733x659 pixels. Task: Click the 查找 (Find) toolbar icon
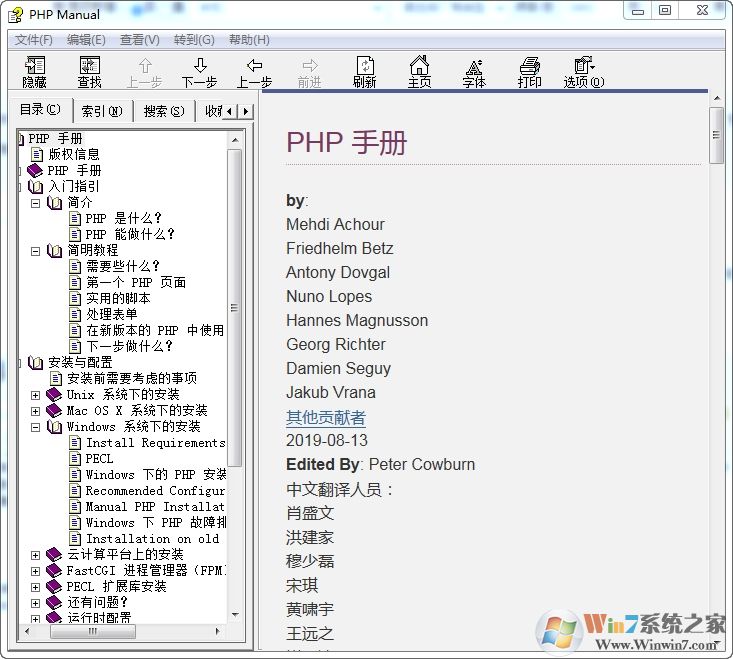click(89, 66)
